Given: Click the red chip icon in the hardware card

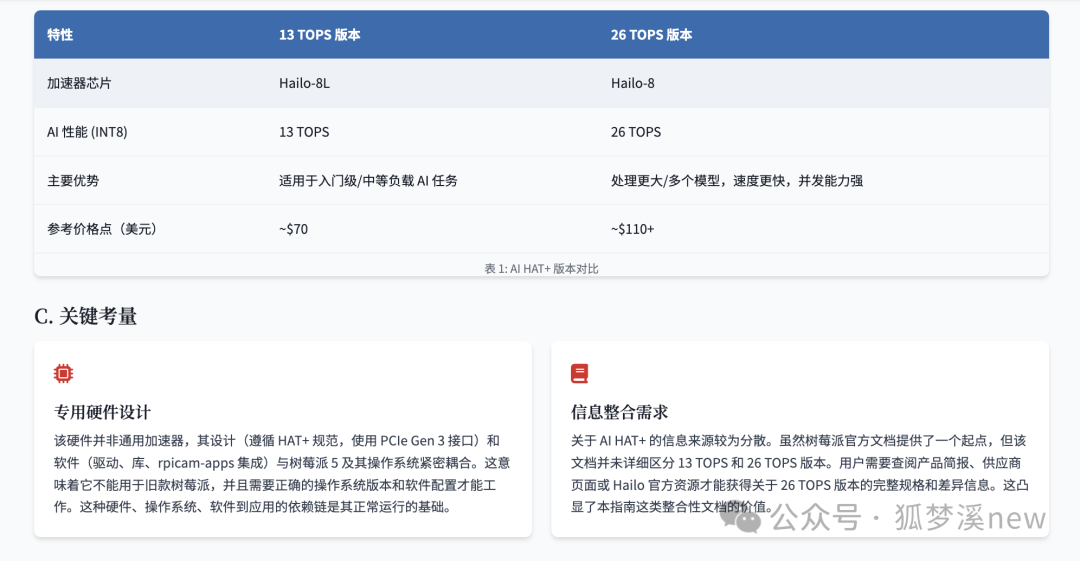Looking at the screenshot, I should click(63, 374).
